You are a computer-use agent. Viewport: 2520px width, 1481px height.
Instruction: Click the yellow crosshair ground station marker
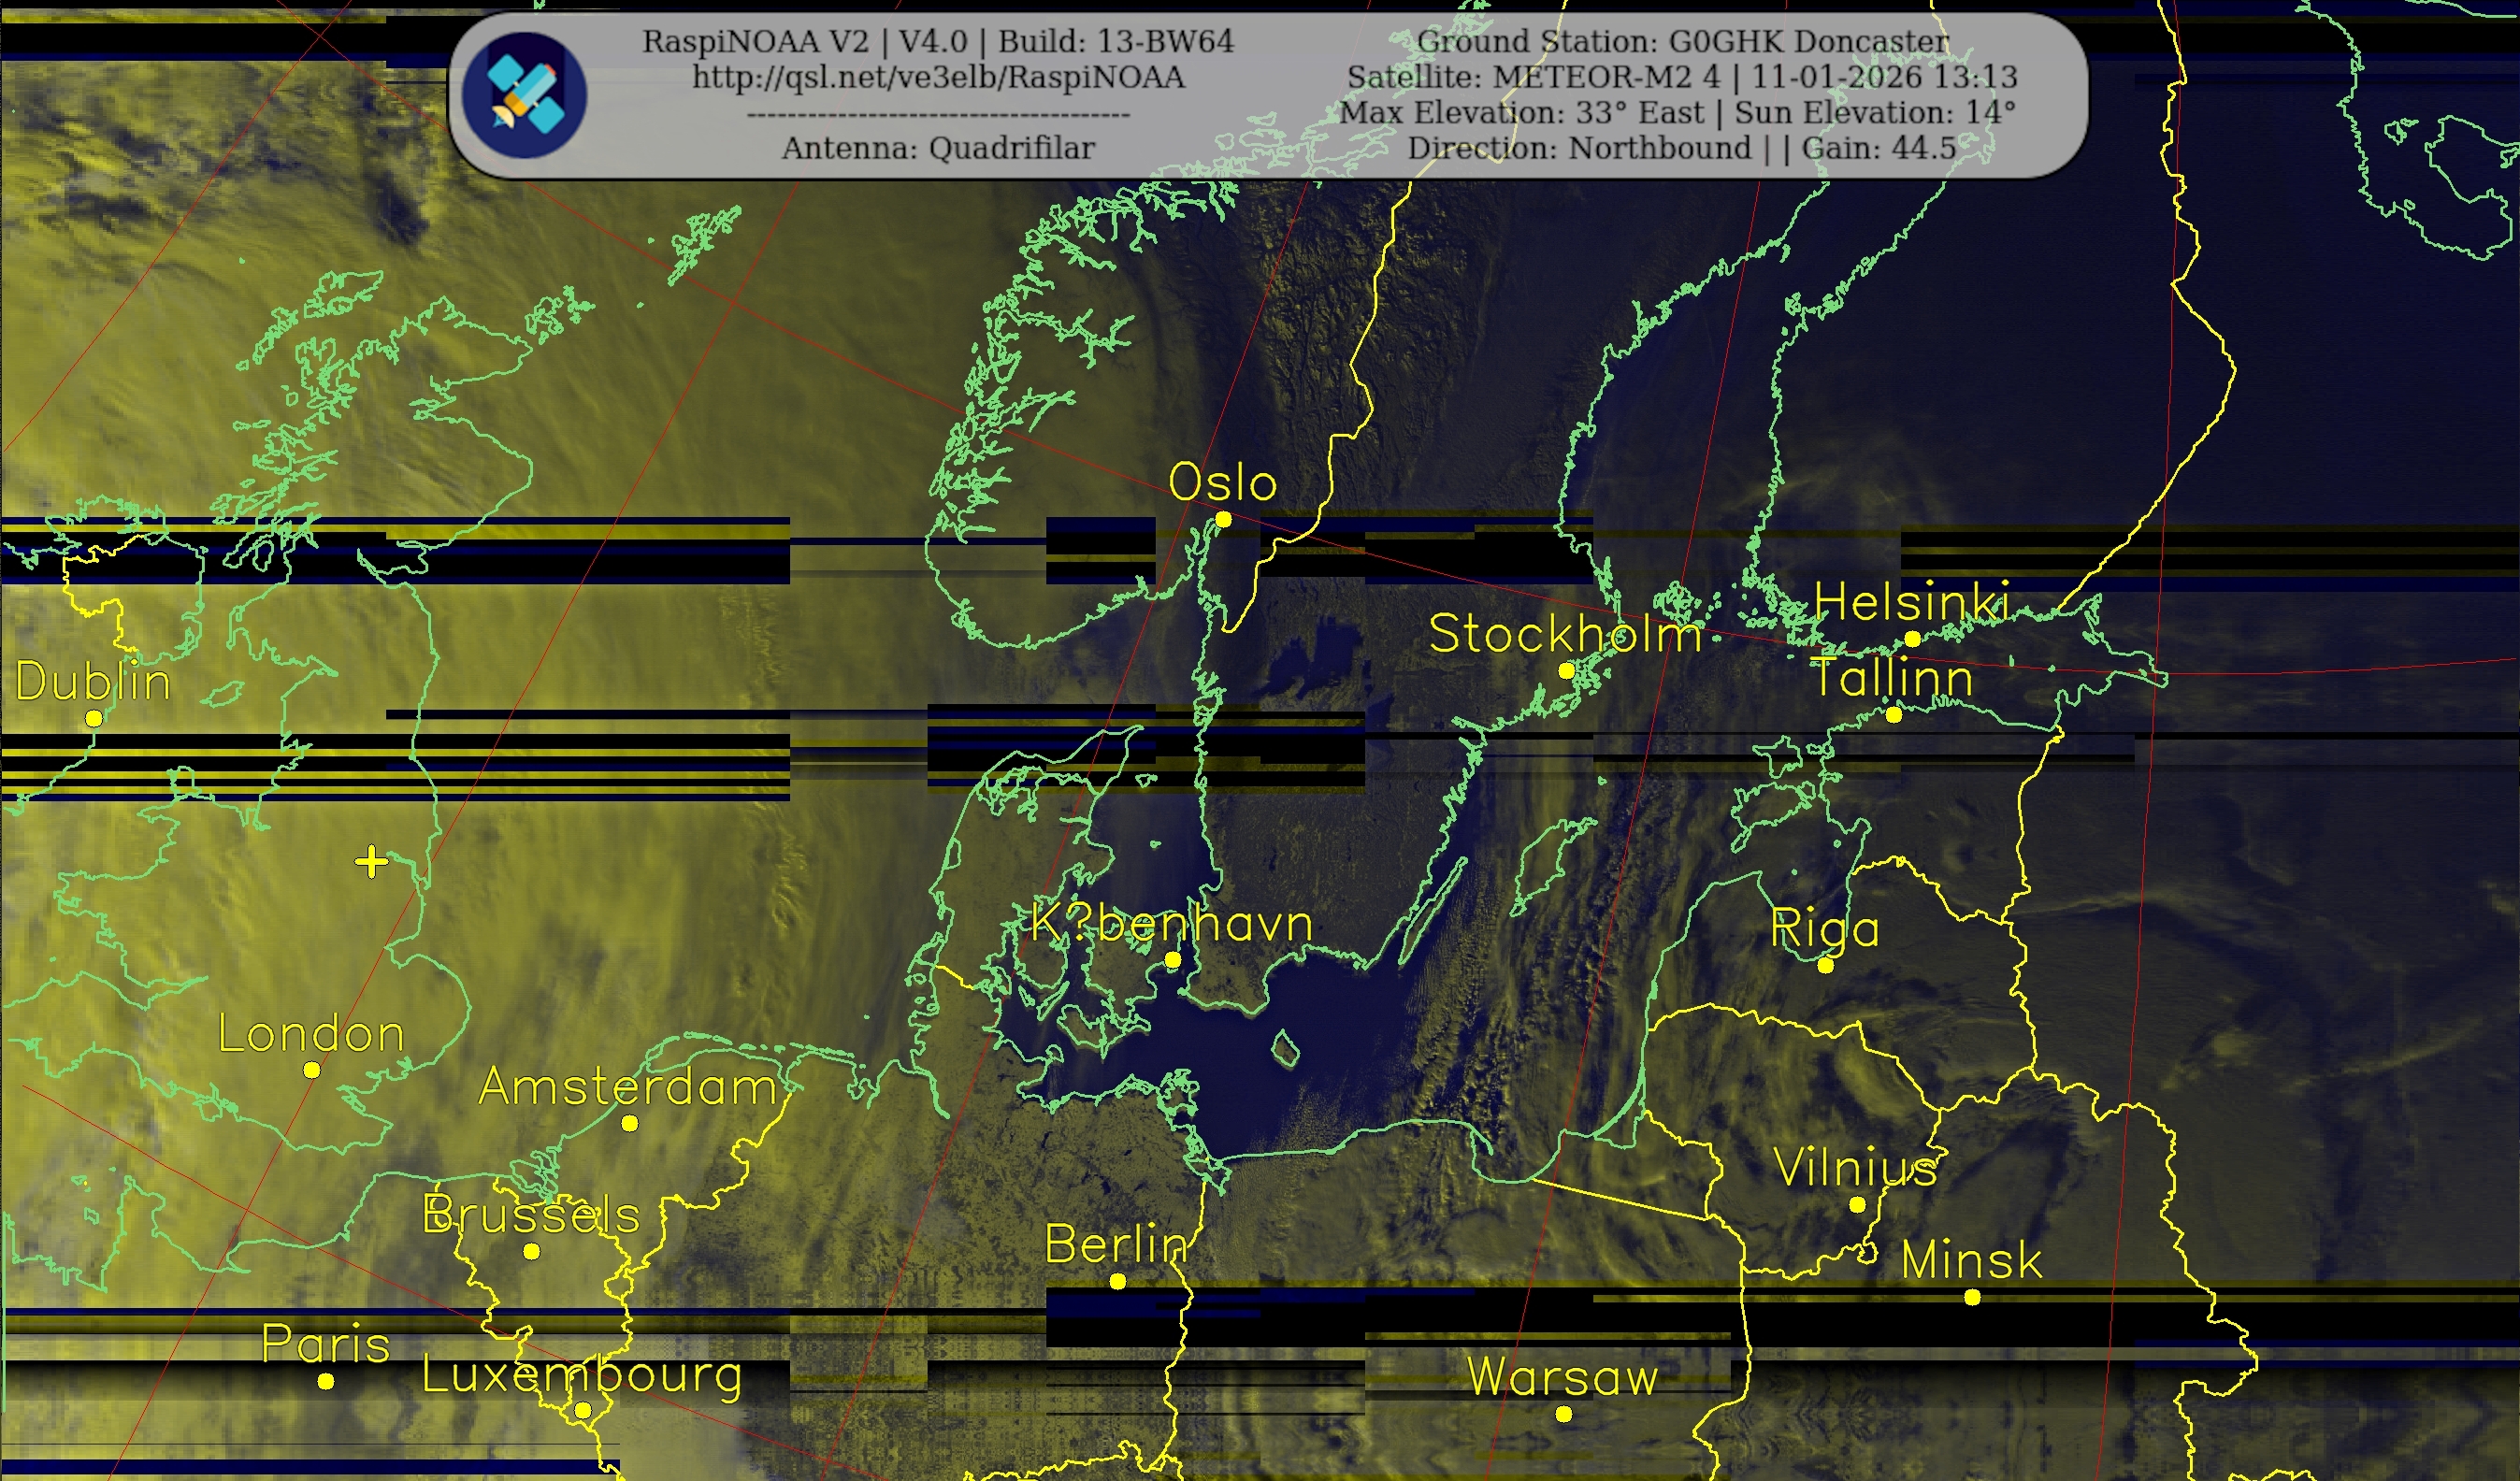[371, 861]
